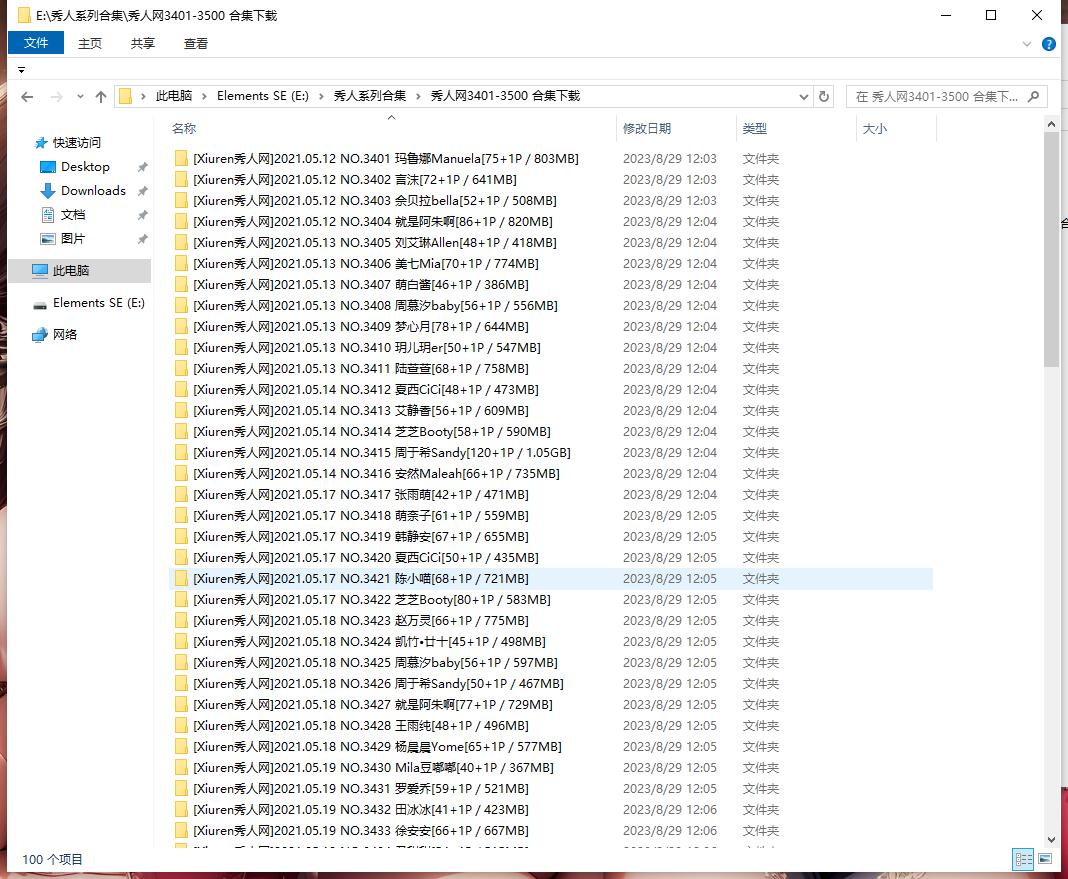This screenshot has height=879, width=1068.
Task: Open recent locations dropdown arrow
Action: pyautogui.click(x=79, y=96)
